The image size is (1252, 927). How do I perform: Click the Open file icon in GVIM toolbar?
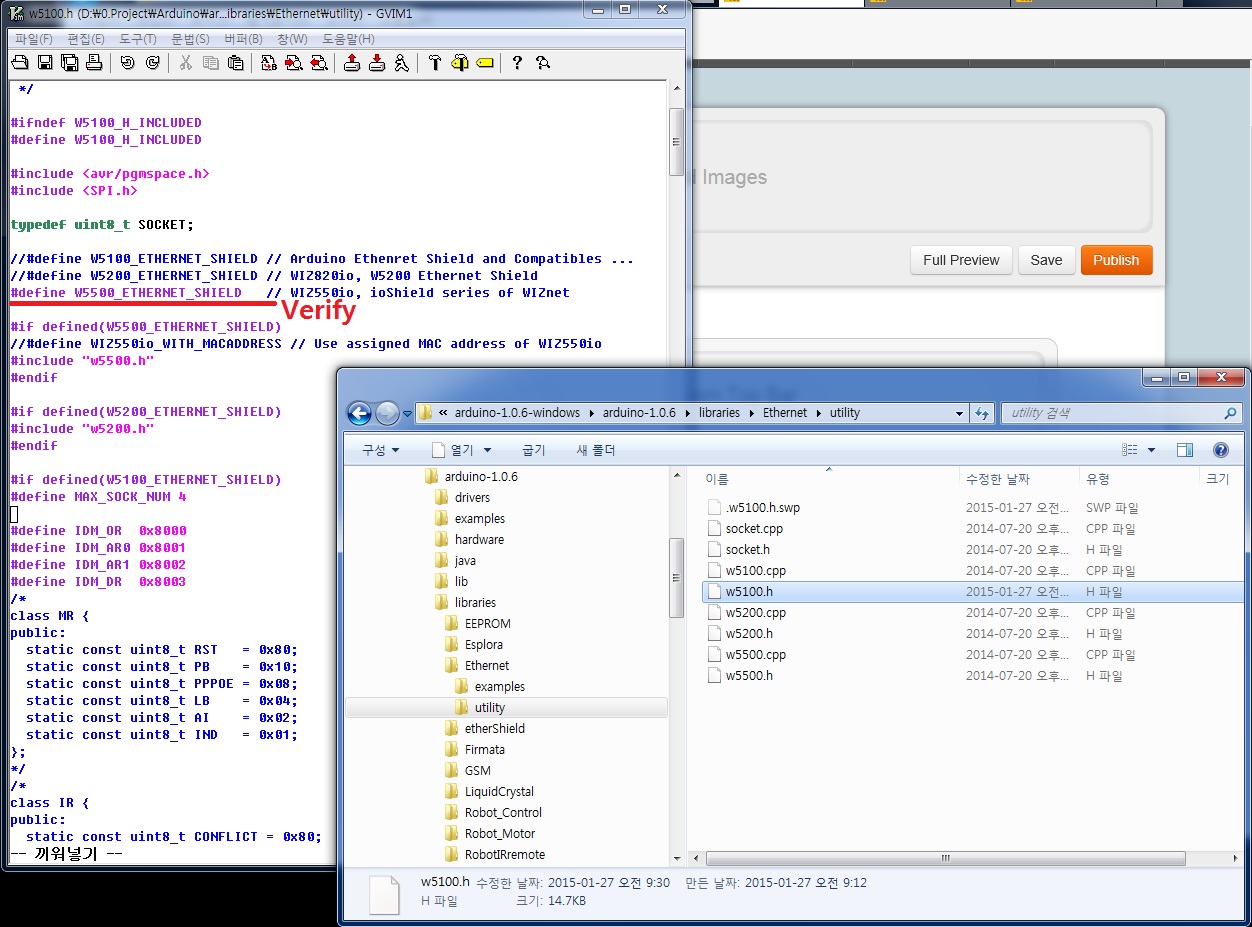(x=20, y=63)
